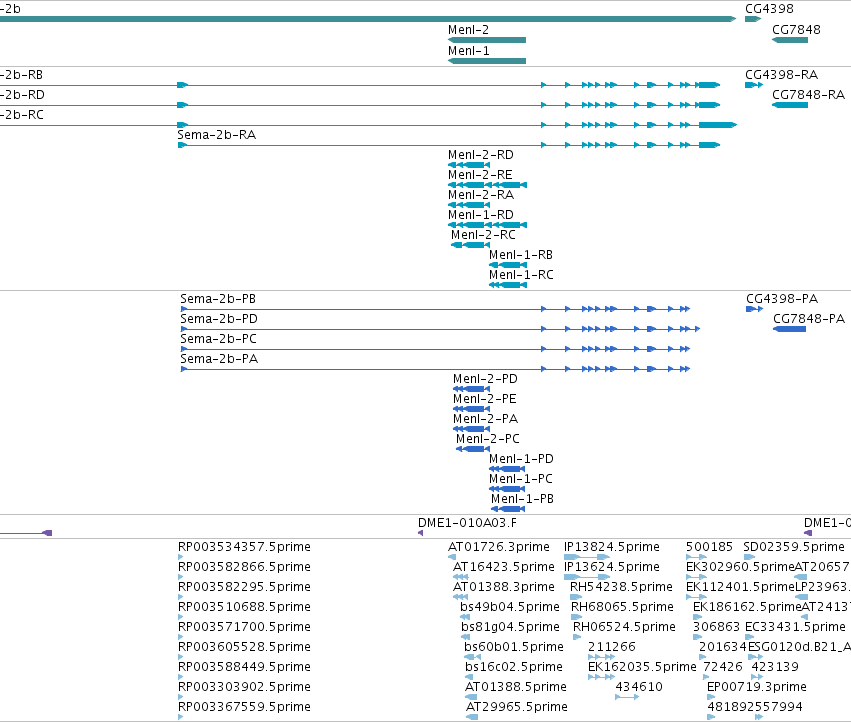This screenshot has width=851, height=722.
Task: Click the Menl-1 gene label
Action: click(x=468, y=50)
